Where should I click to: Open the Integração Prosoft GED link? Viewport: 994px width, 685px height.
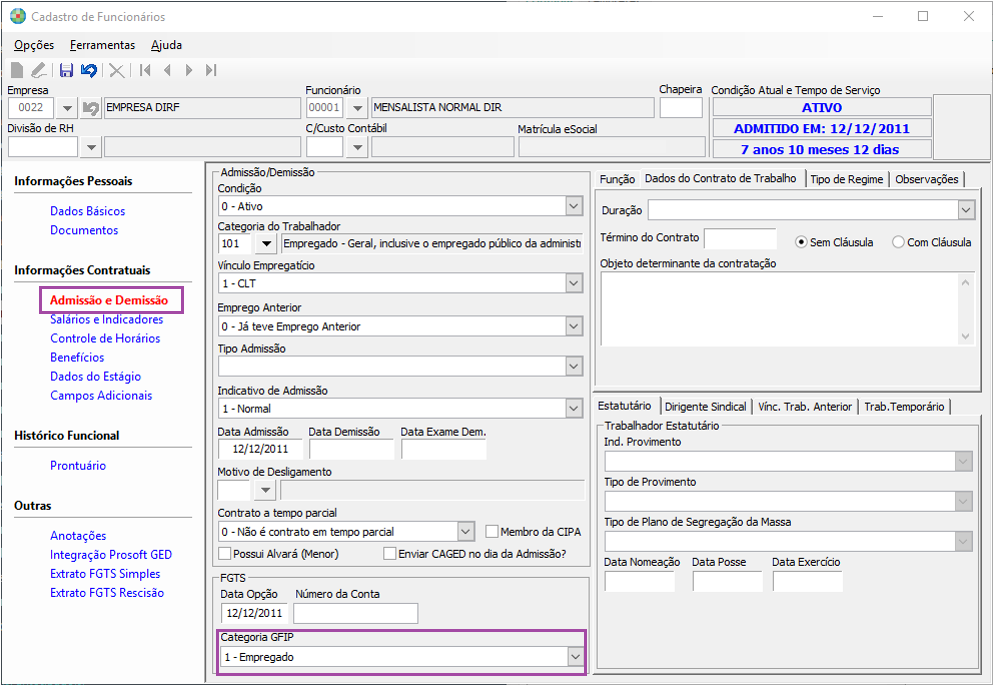111,555
